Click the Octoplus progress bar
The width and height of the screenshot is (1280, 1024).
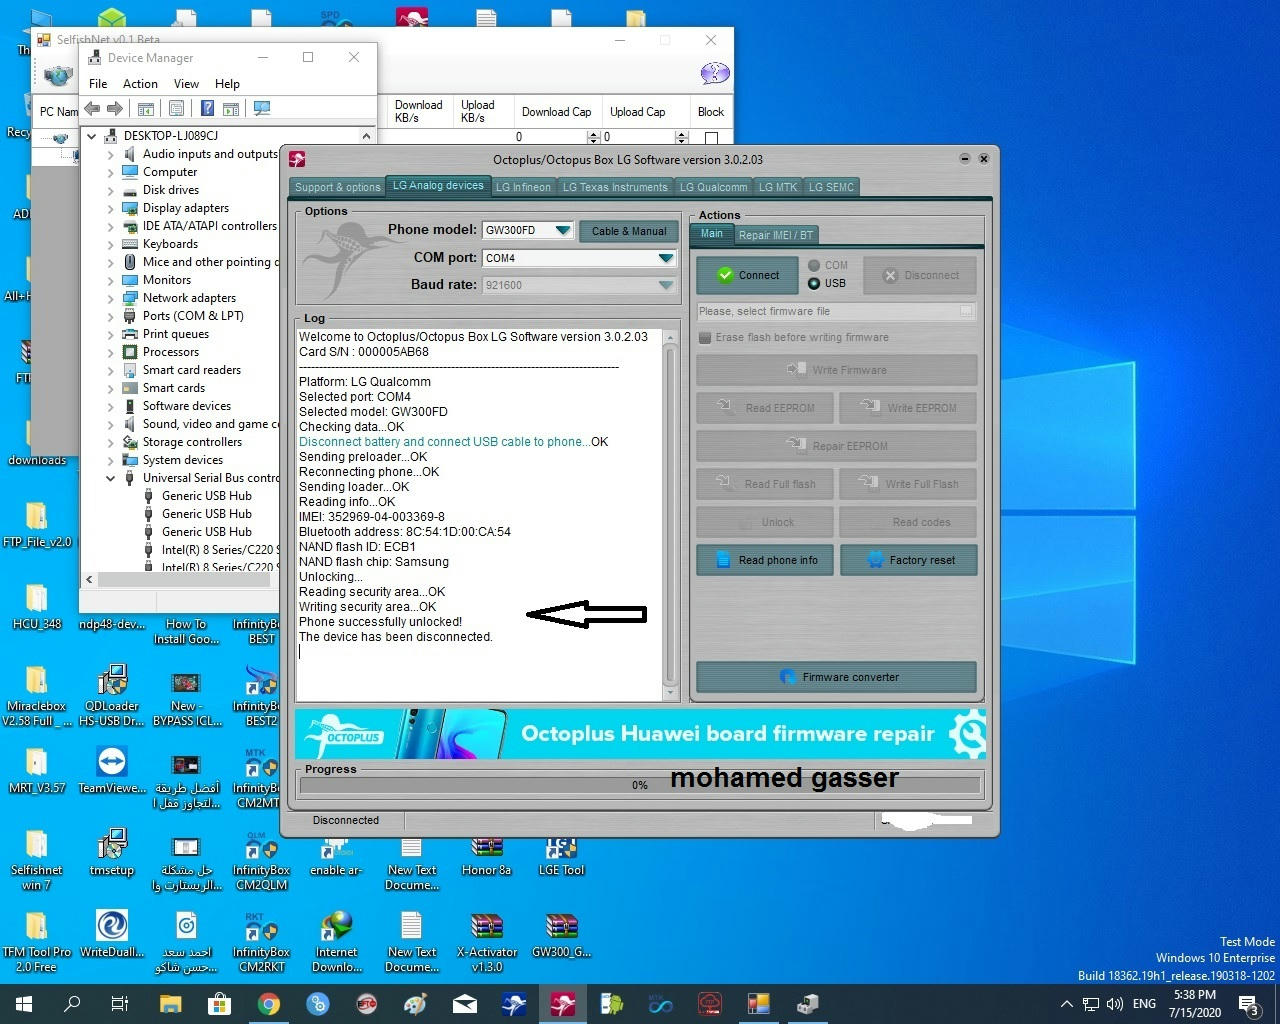coord(640,785)
